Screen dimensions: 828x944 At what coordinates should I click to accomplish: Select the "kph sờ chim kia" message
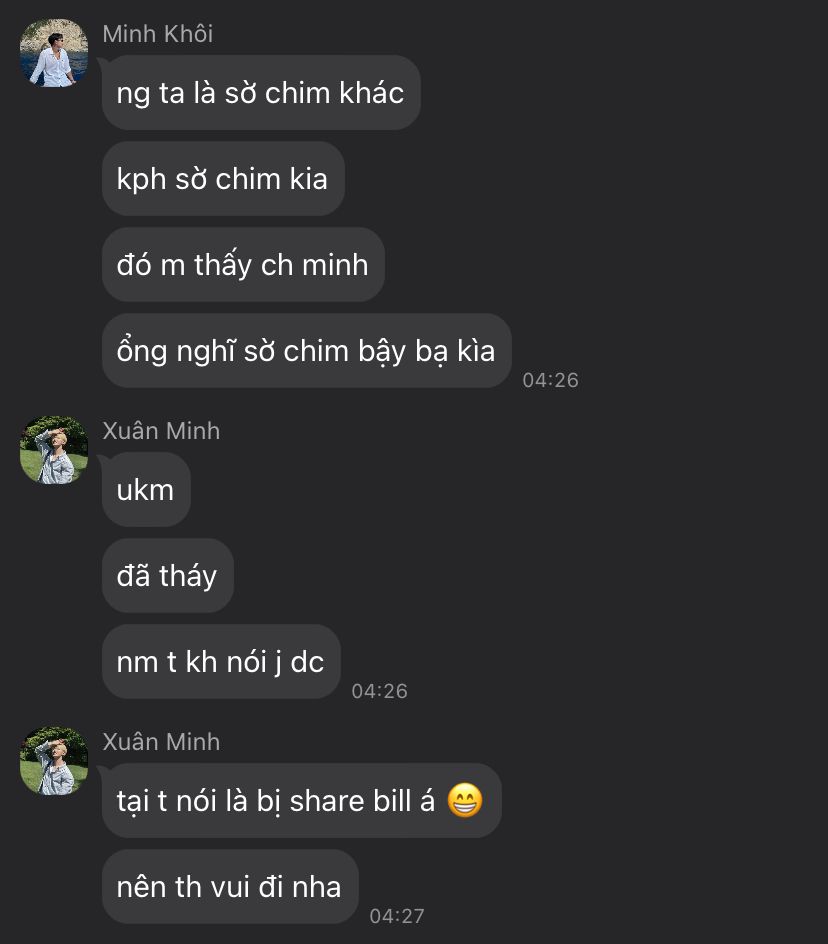click(x=223, y=179)
